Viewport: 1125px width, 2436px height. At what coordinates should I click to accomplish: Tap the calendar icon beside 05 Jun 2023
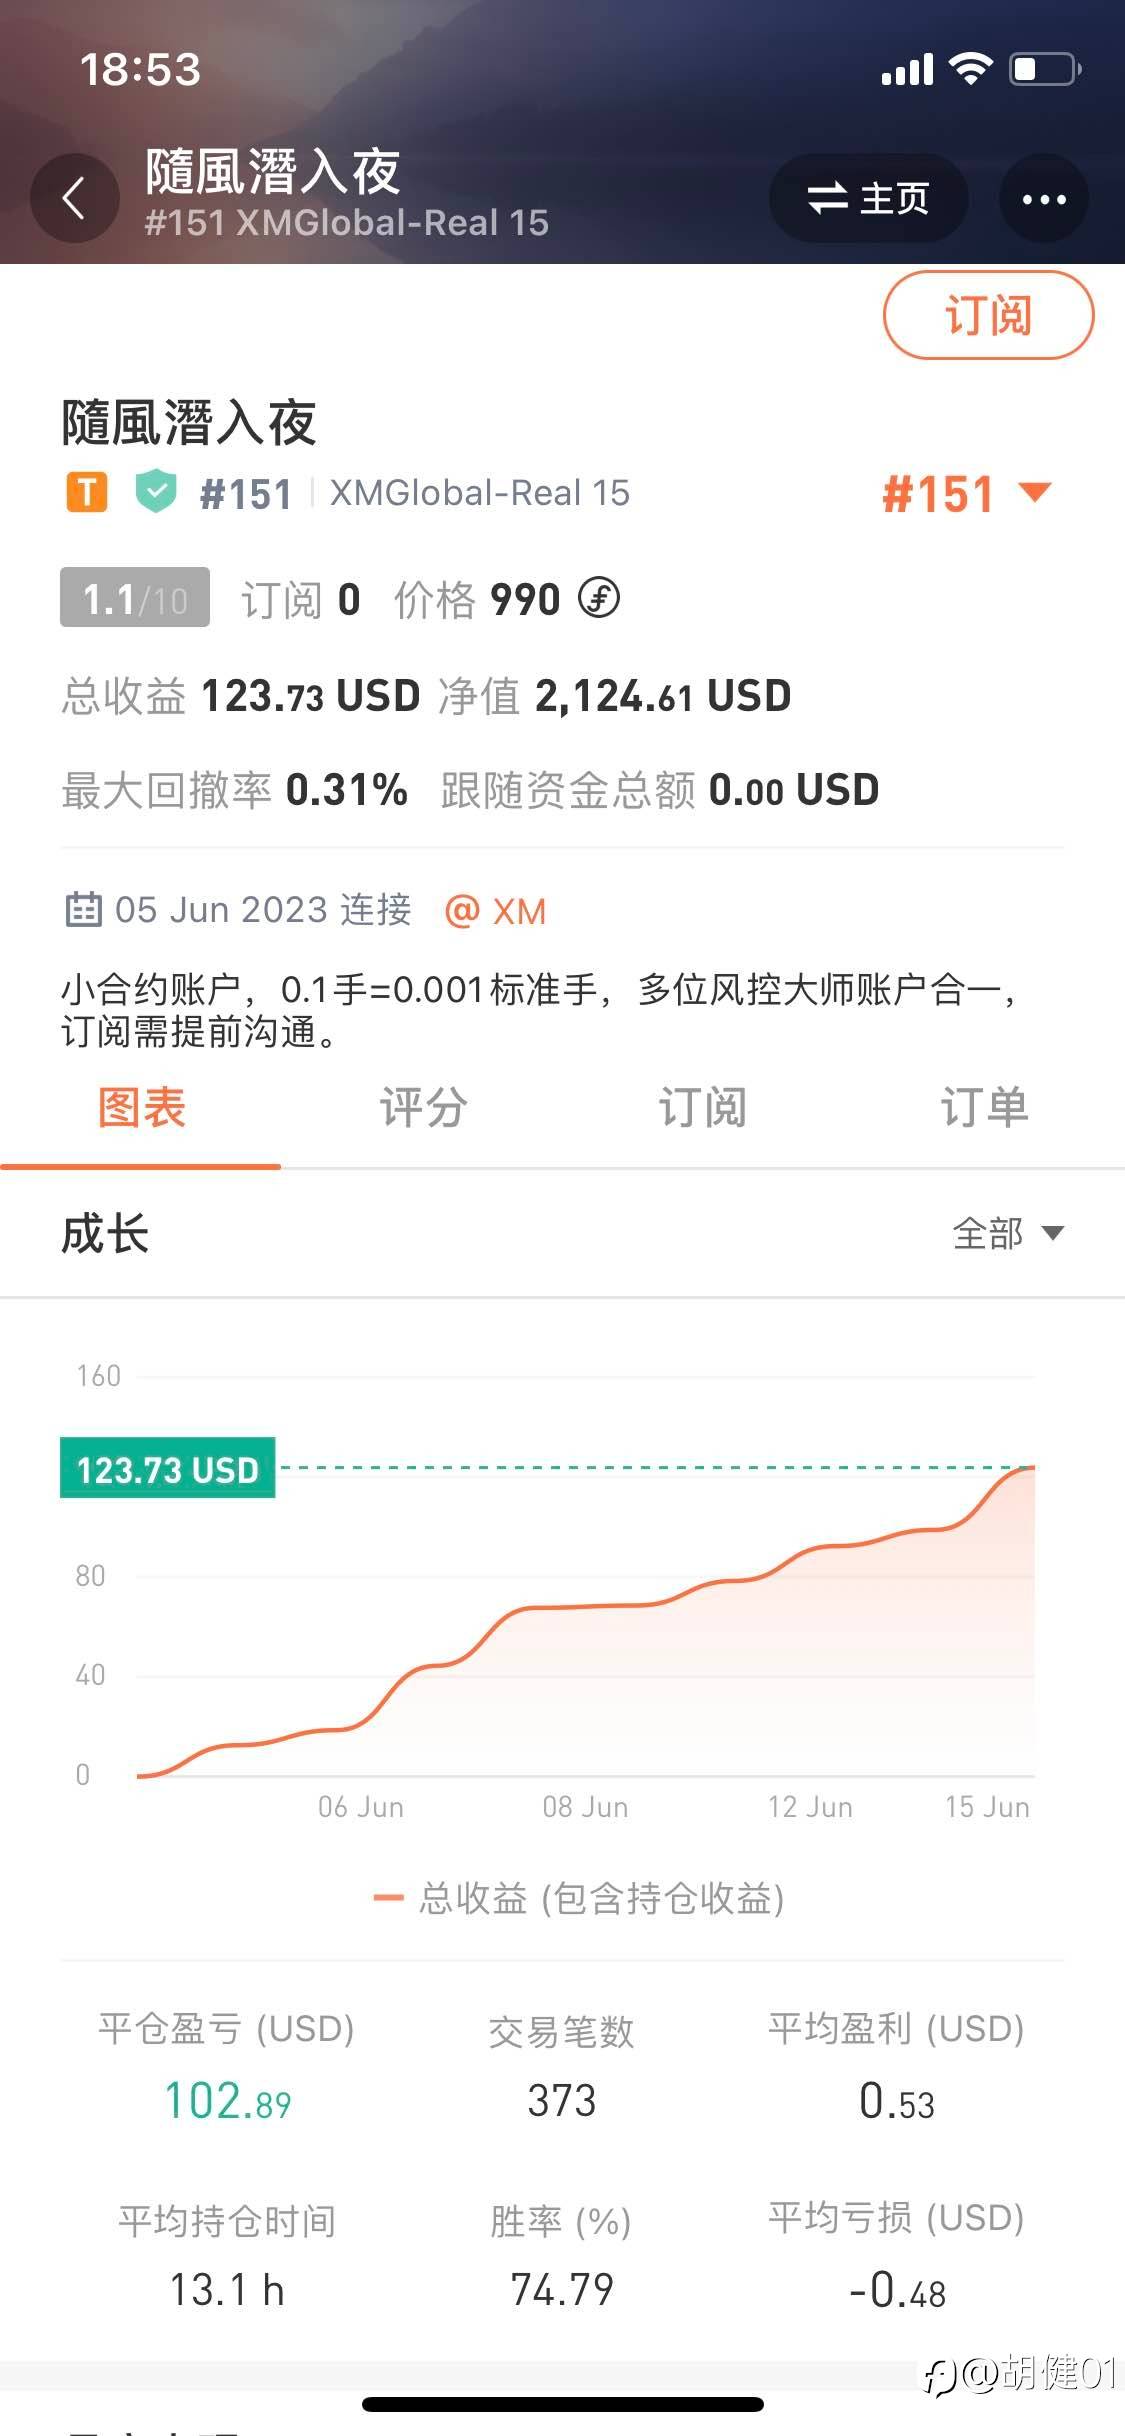(83, 910)
